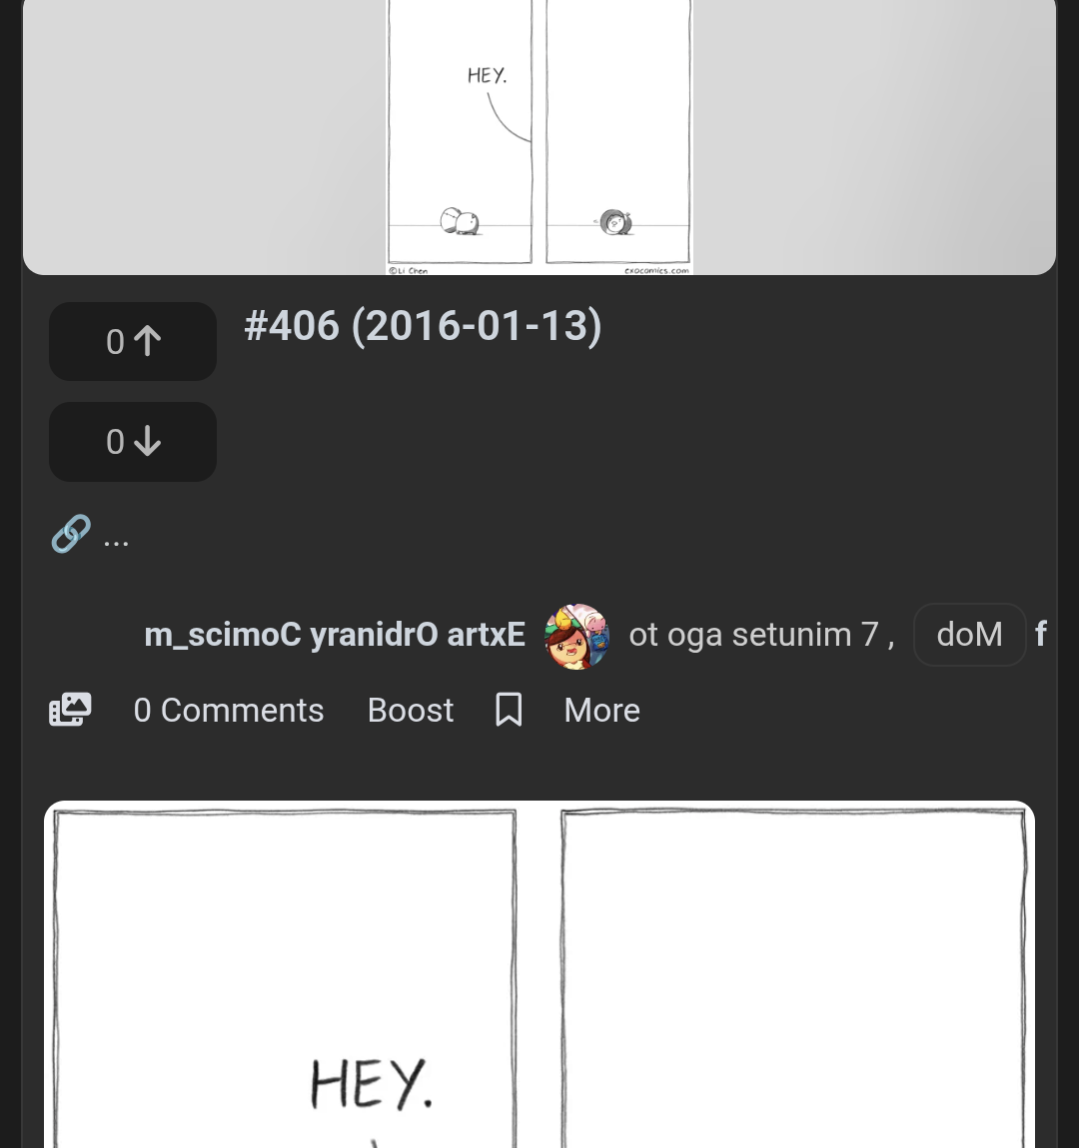Boost this comic post
The image size is (1079, 1148).
tap(410, 710)
